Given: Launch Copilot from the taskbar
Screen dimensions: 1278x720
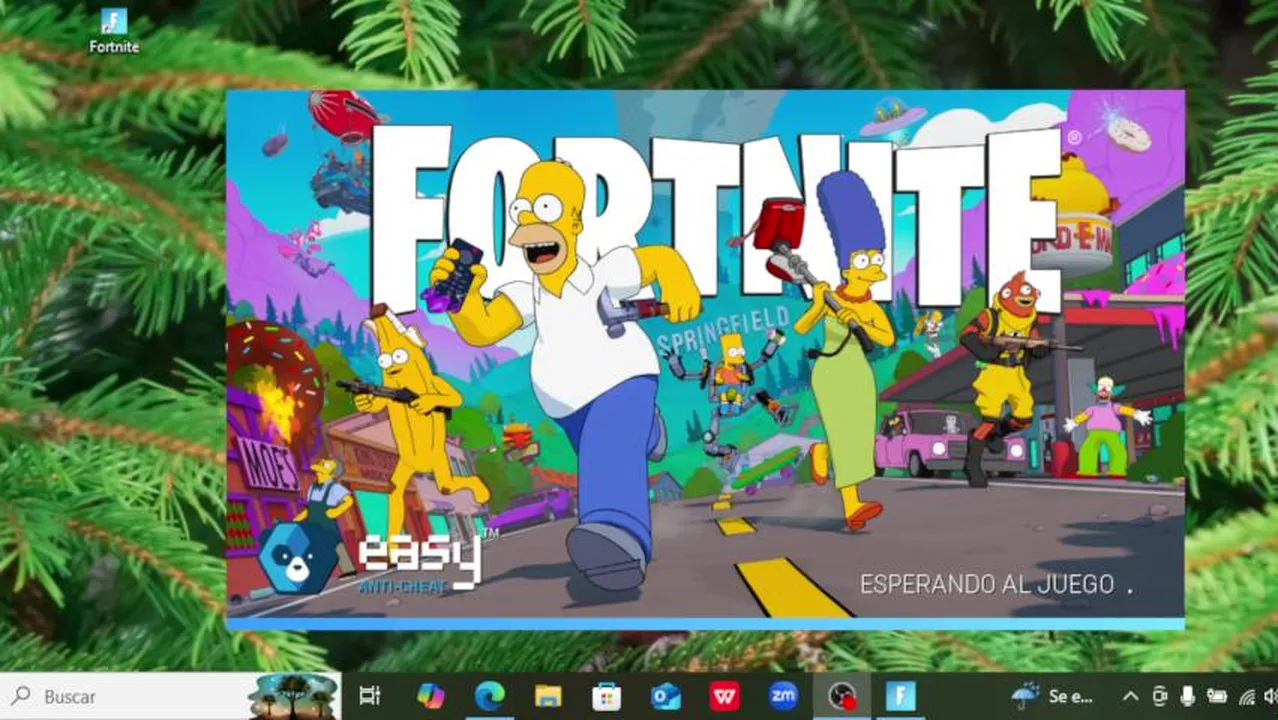Looking at the screenshot, I should [431, 697].
